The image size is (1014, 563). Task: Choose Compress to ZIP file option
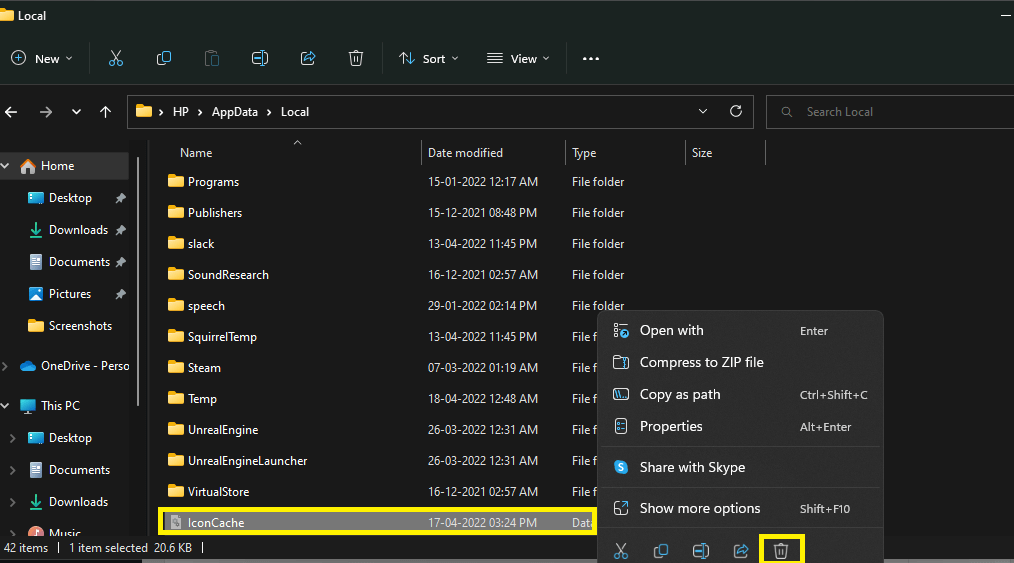[x=701, y=362]
